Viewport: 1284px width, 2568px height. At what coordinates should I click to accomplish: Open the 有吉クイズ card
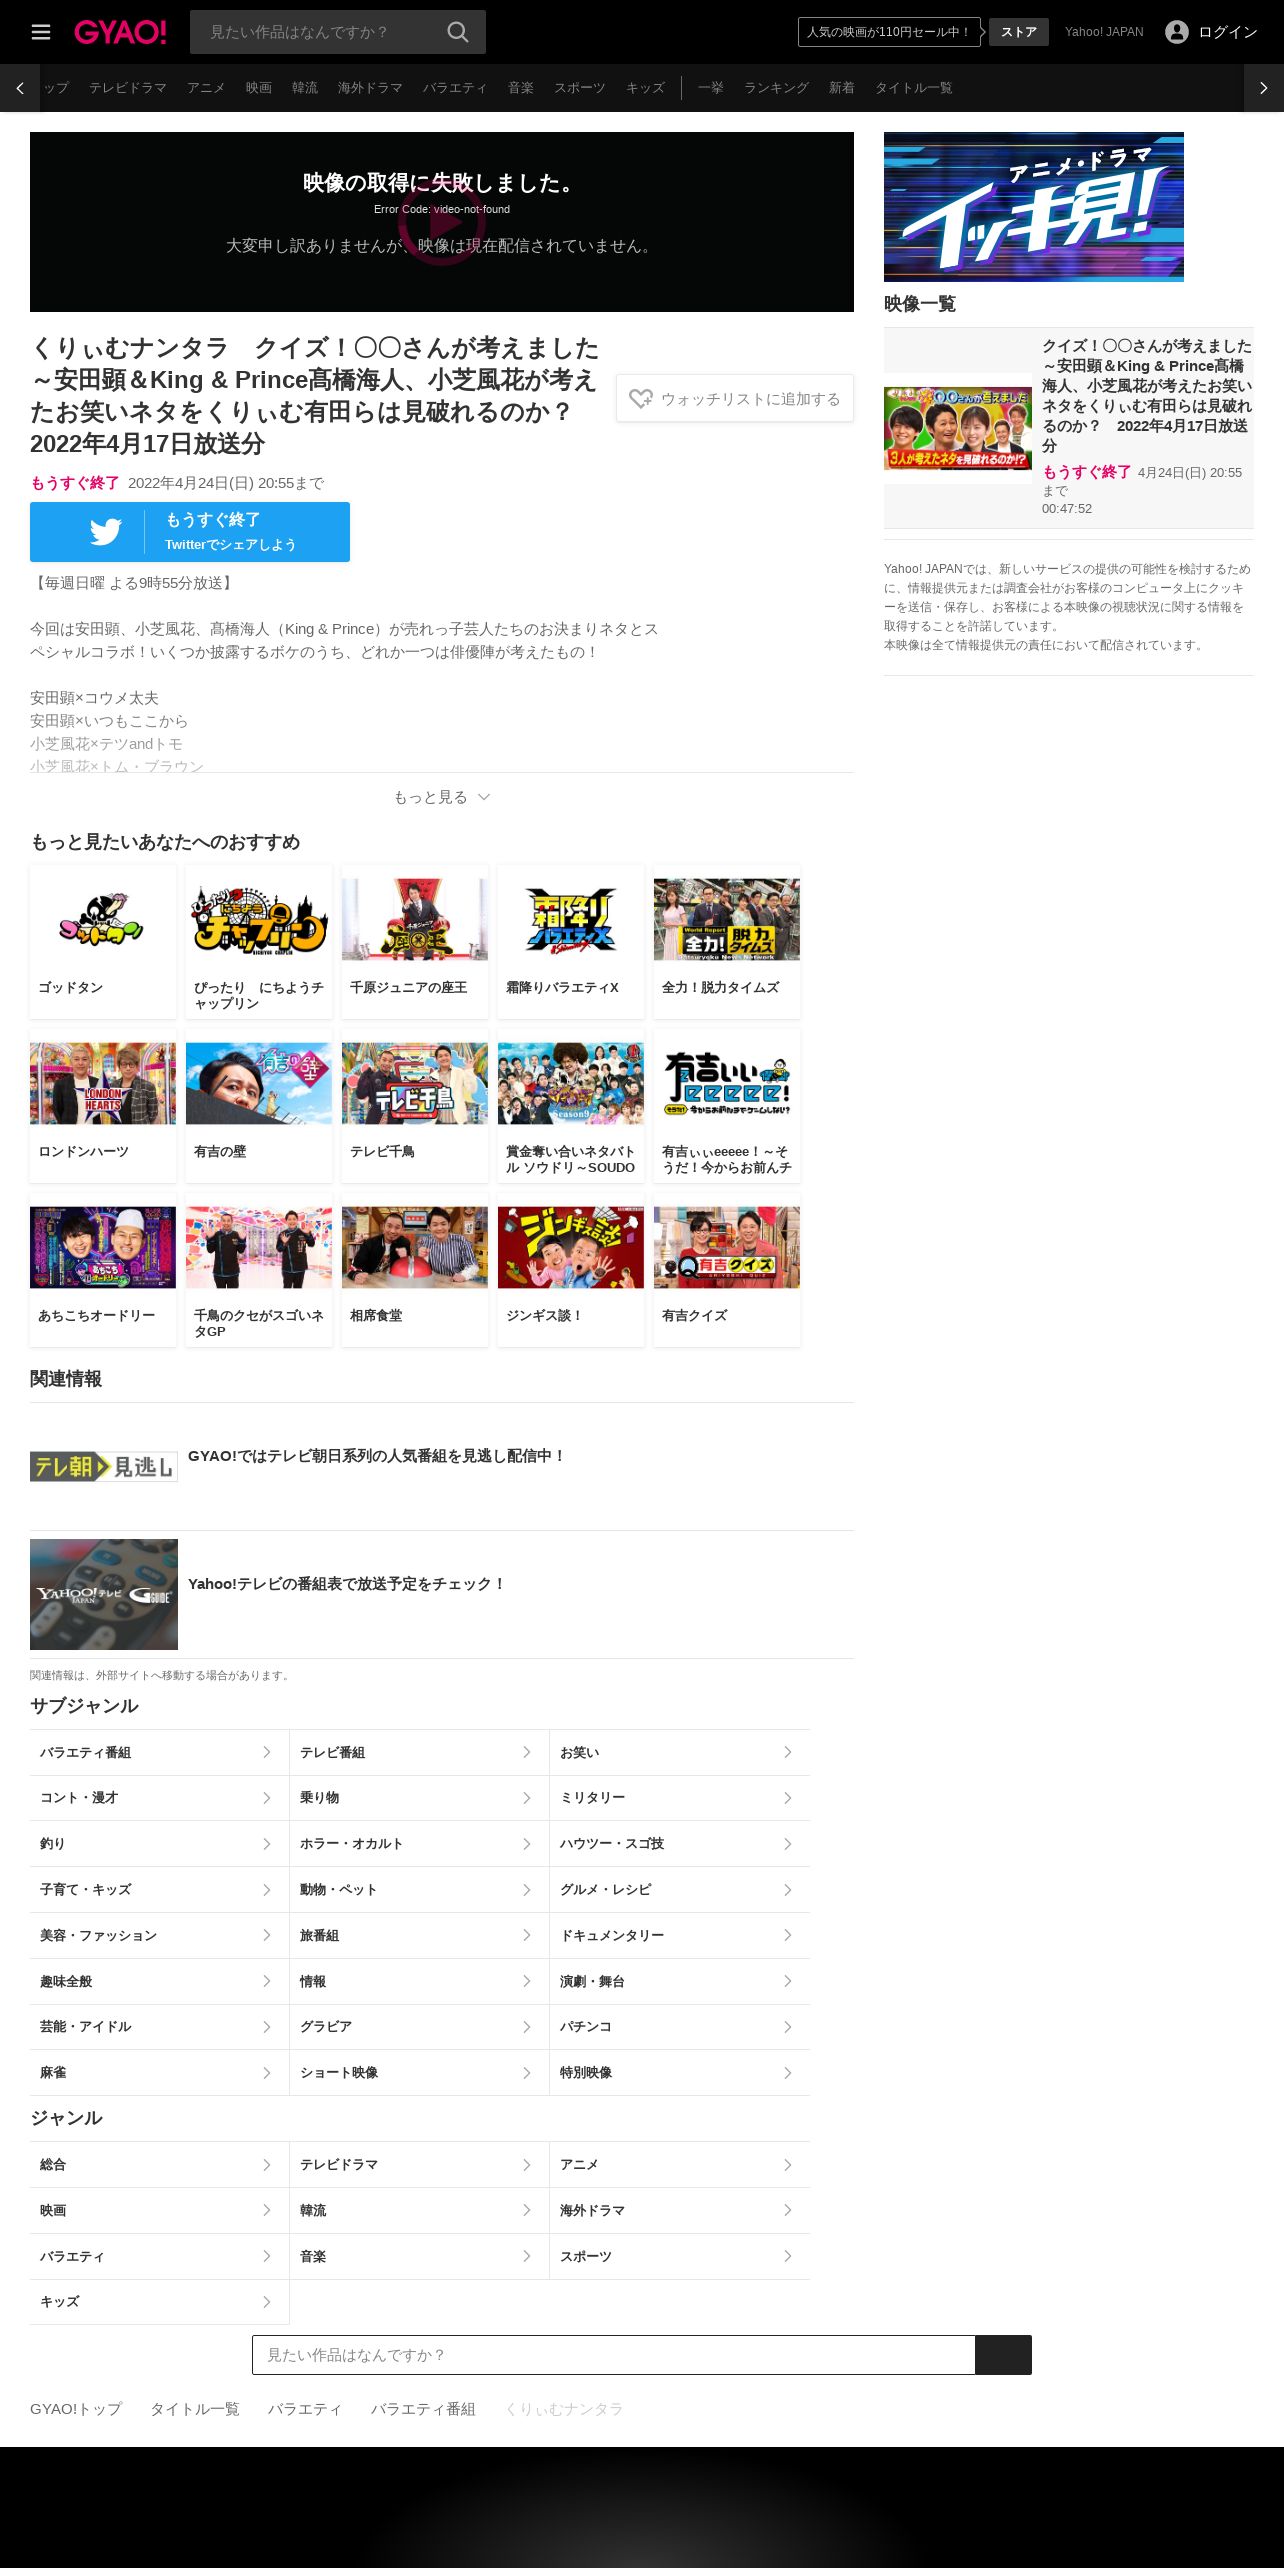pos(727,1270)
